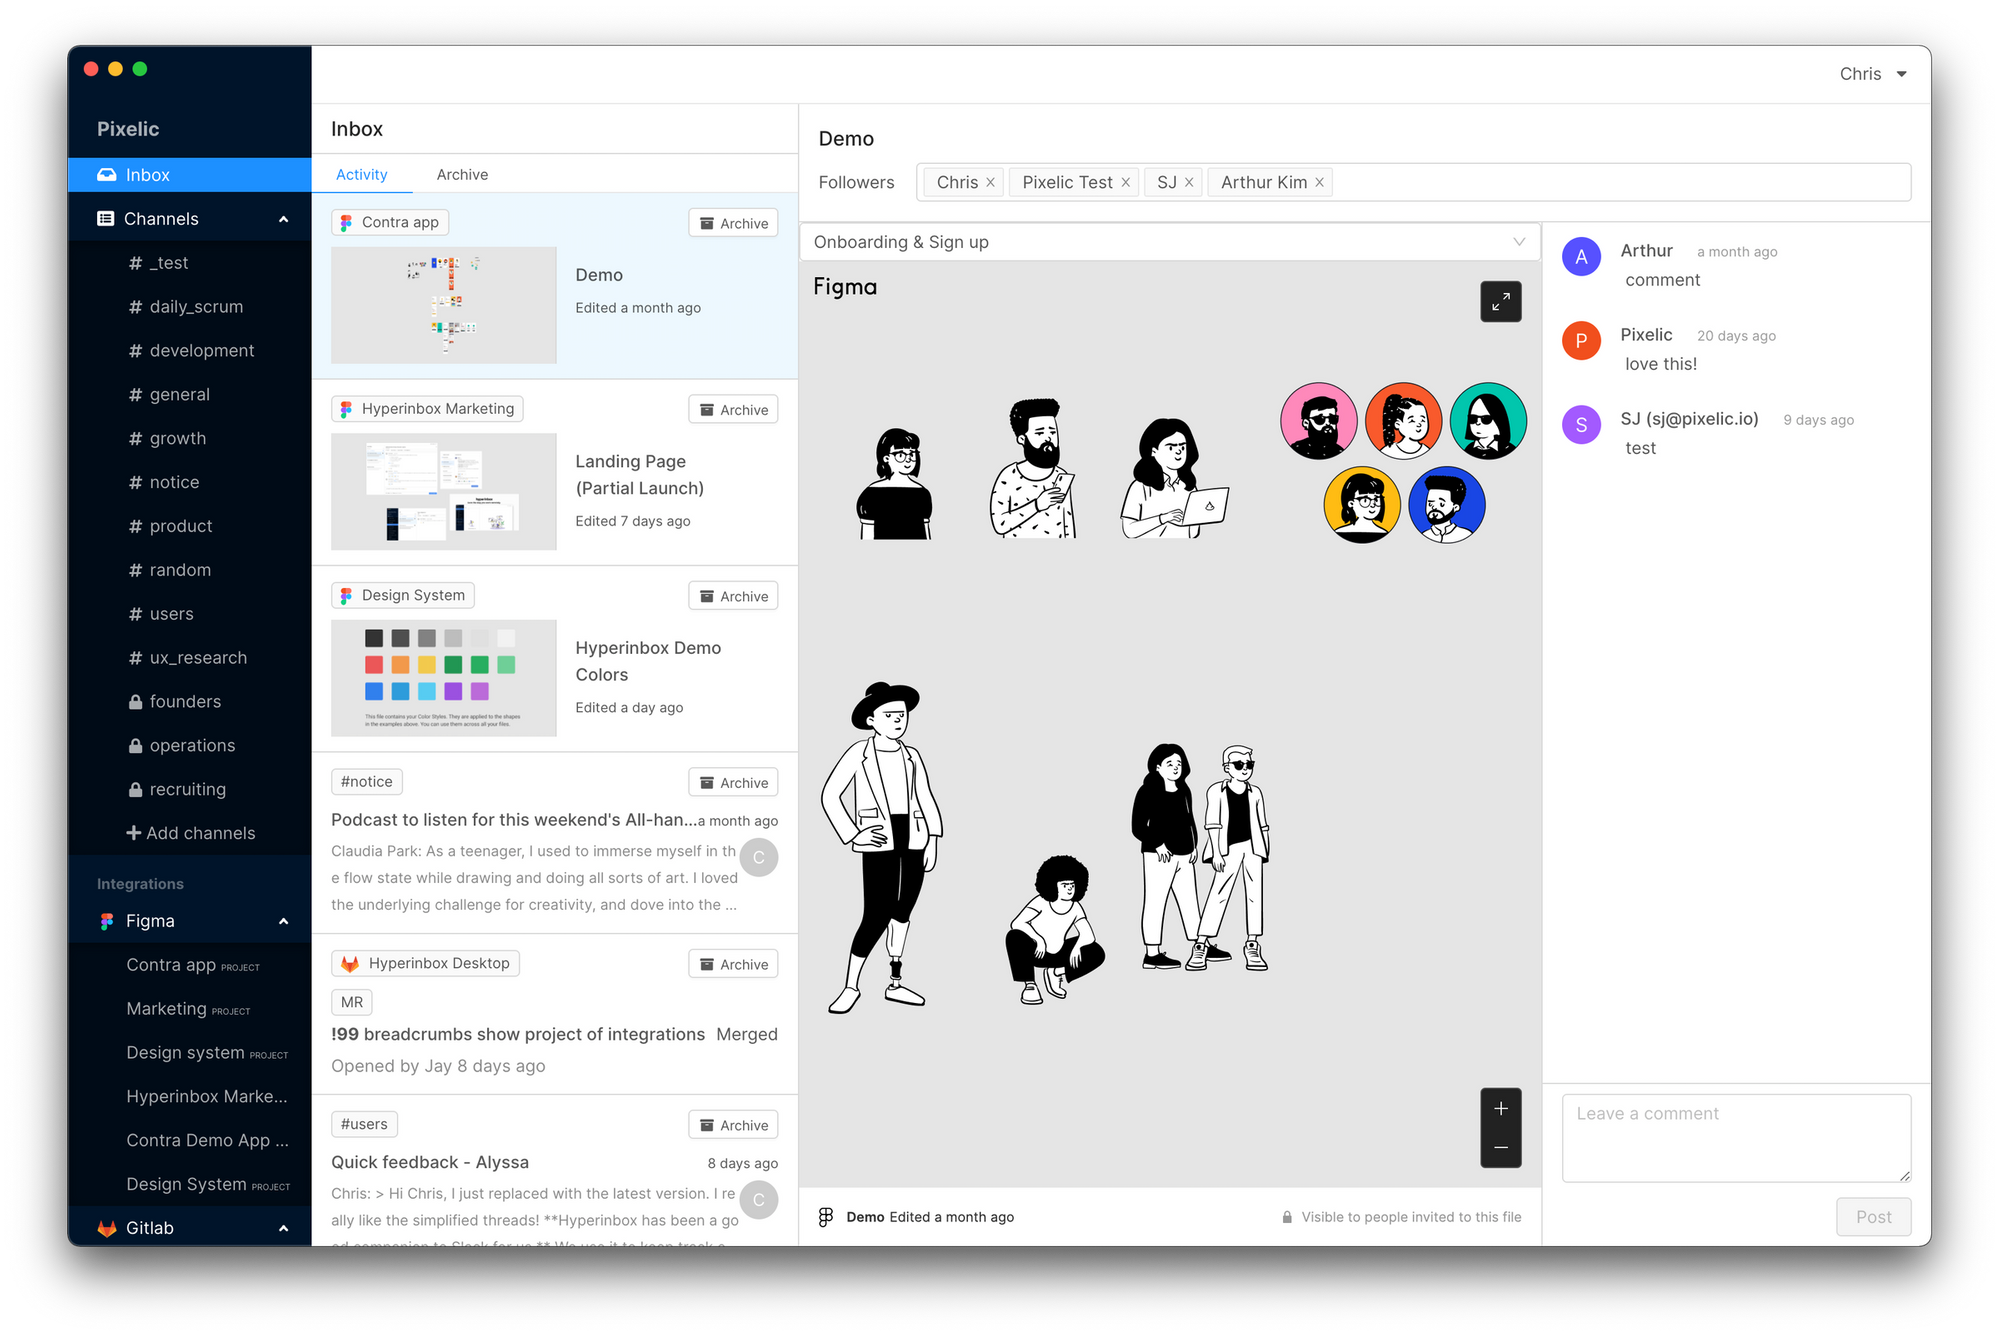Archive the #users Quick feedback item

(x=733, y=1125)
